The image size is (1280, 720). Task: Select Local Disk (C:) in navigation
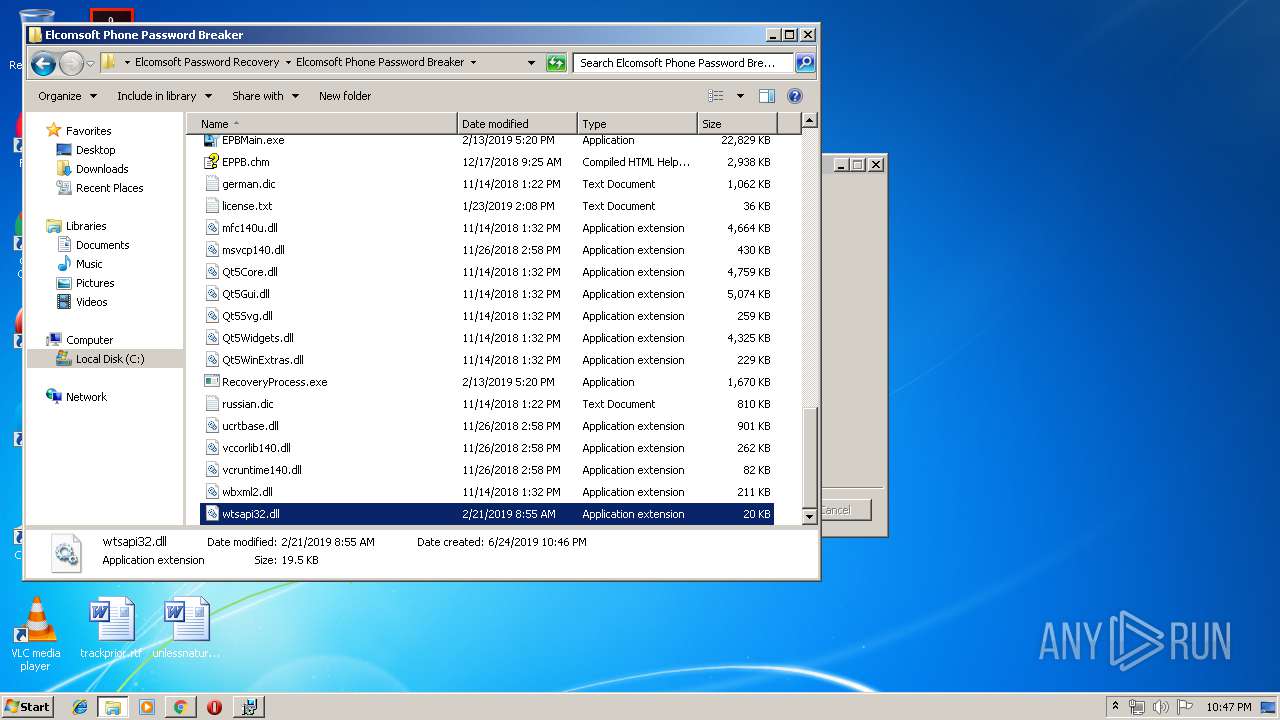104,359
